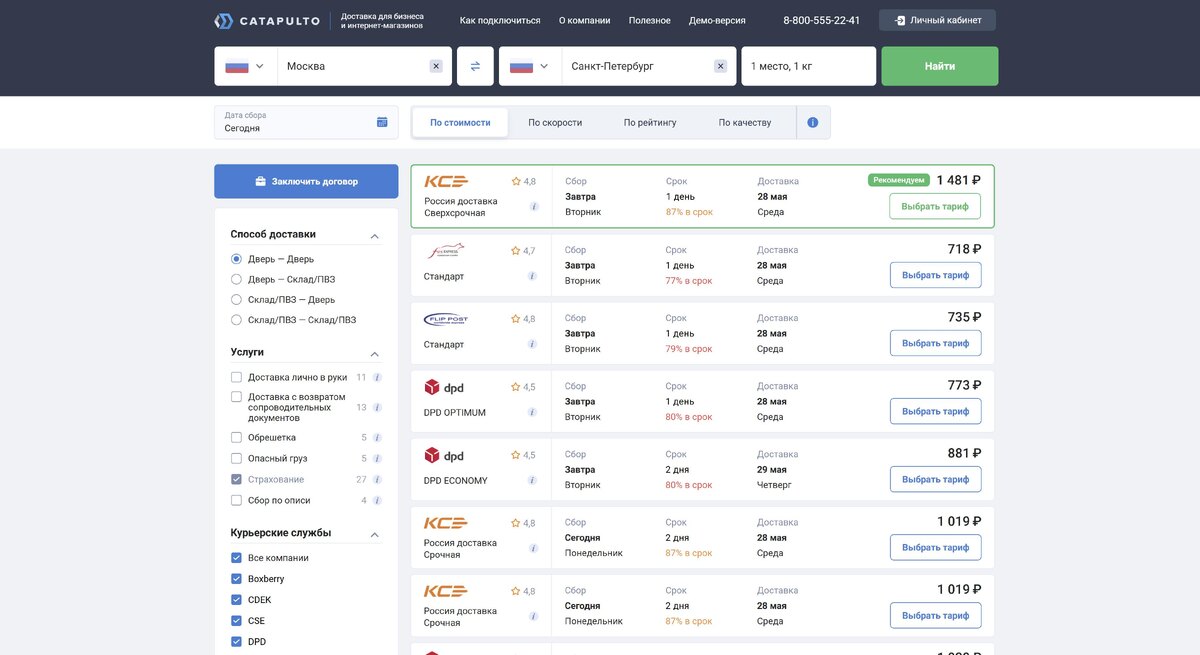The width and height of the screenshot is (1200, 655).
Task: Open the О компании menu item
Action: [x=584, y=20]
